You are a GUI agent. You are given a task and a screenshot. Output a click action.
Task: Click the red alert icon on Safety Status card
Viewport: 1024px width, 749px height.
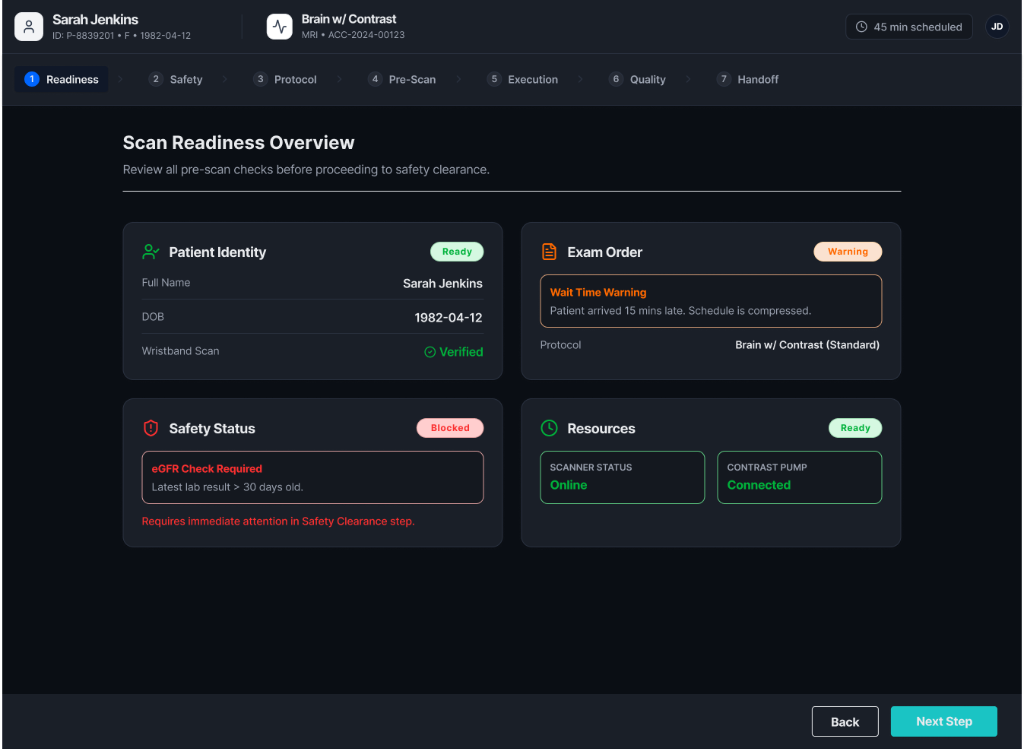pos(151,428)
